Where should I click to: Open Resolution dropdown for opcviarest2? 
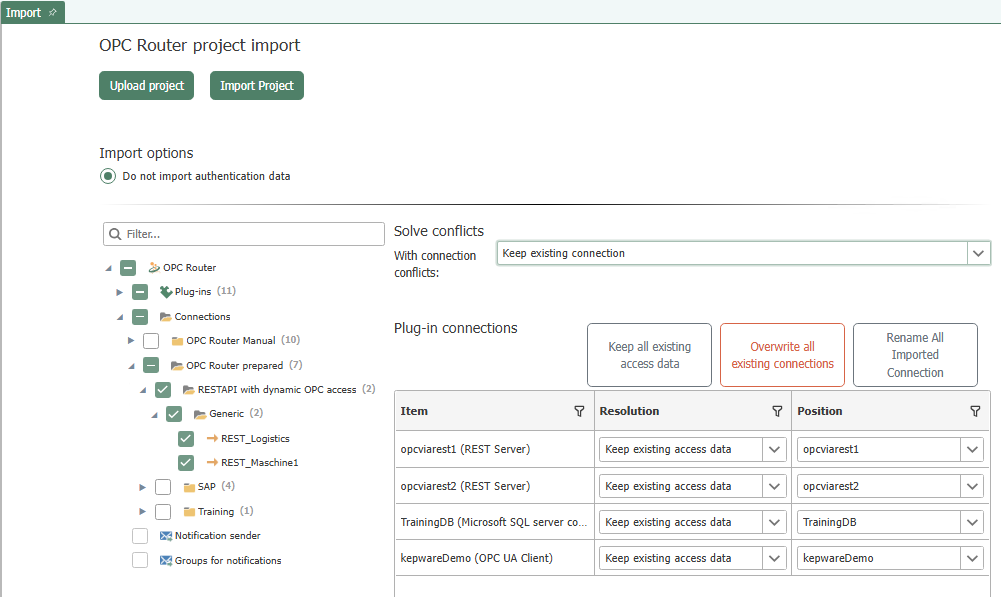774,487
